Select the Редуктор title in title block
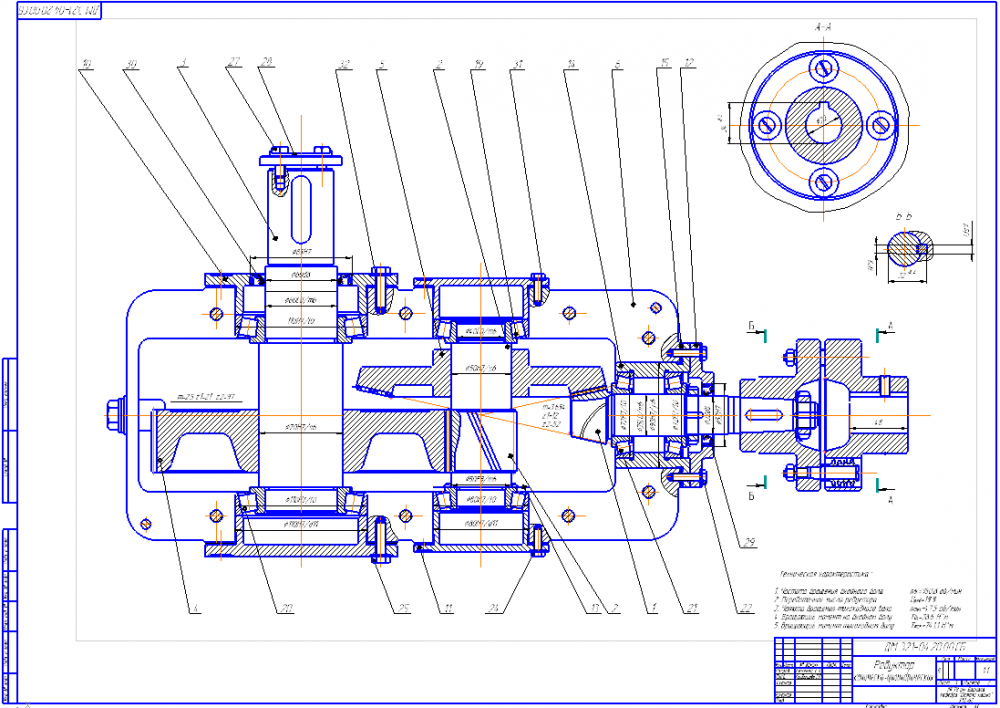Screen dimensions: 1000x708 pos(892,665)
